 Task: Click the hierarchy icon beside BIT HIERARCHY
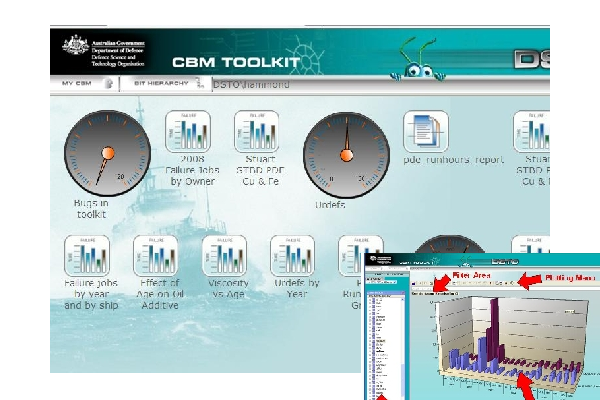click(199, 83)
